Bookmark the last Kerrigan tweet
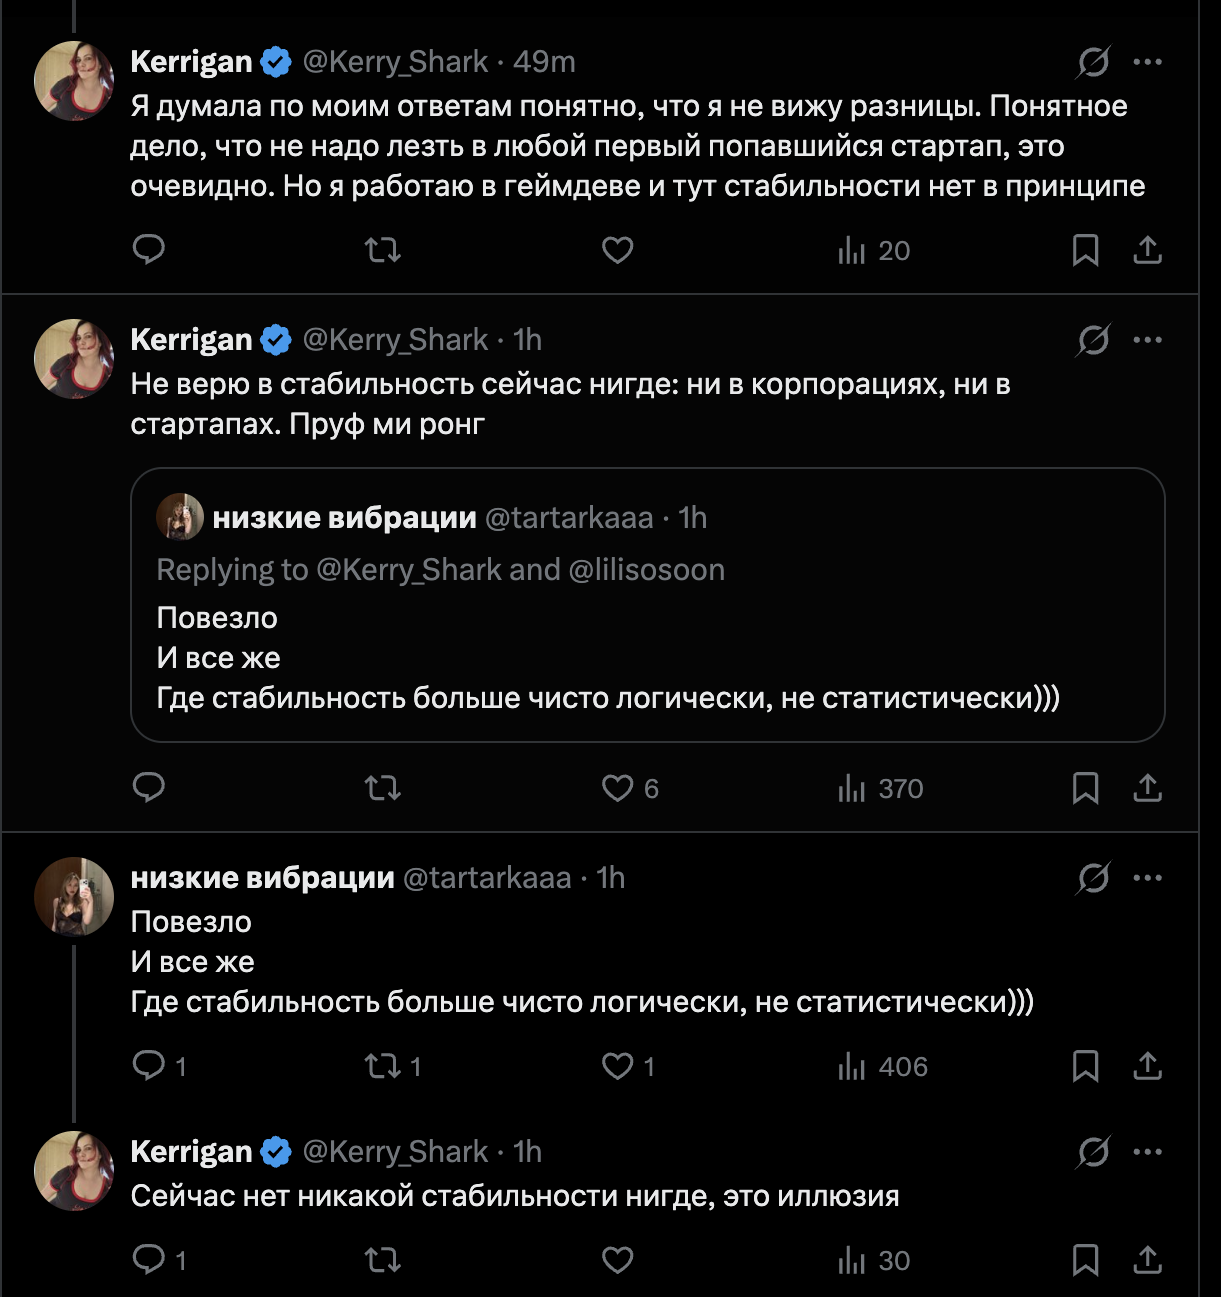This screenshot has height=1297, width=1221. [1085, 1261]
